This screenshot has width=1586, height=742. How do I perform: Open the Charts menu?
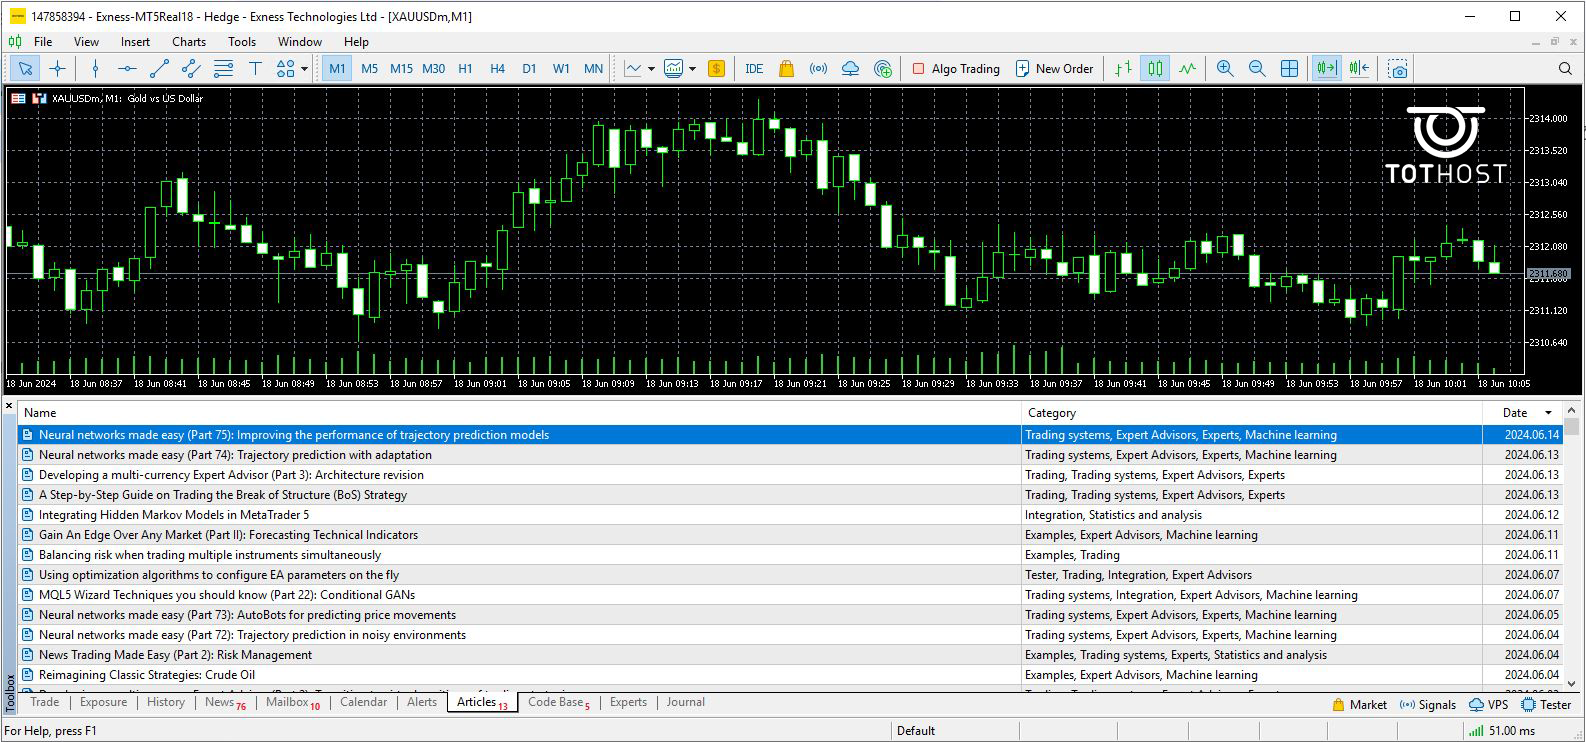tap(189, 42)
